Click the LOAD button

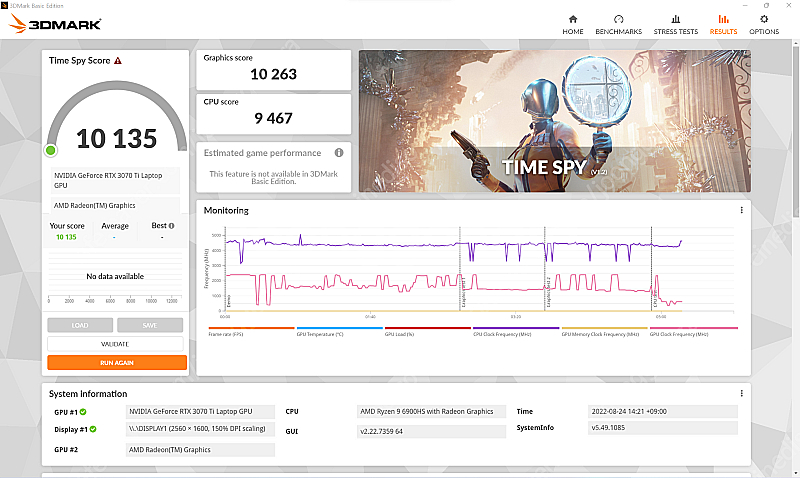[x=80, y=325]
